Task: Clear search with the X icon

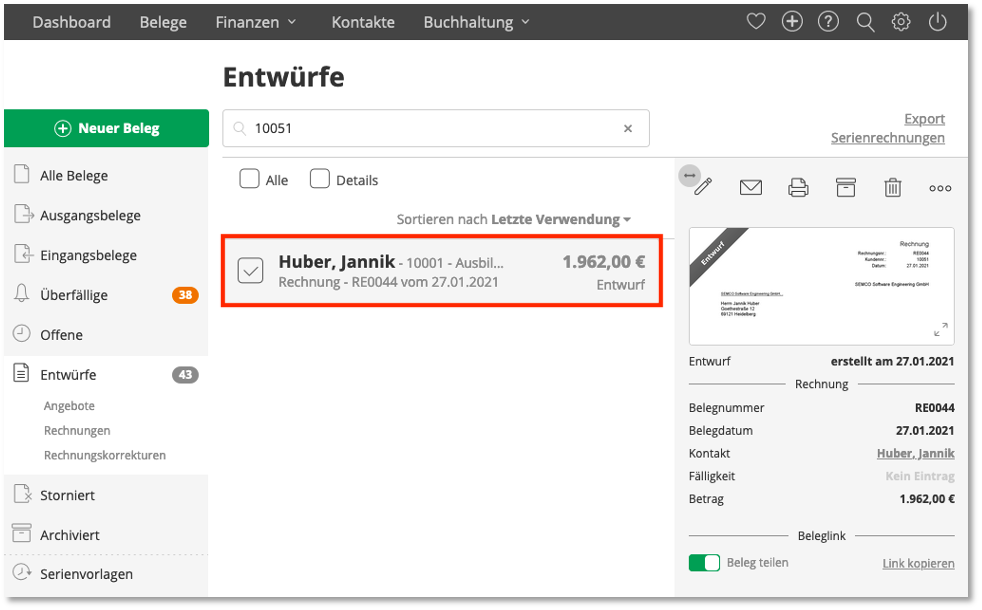Action: click(x=628, y=128)
